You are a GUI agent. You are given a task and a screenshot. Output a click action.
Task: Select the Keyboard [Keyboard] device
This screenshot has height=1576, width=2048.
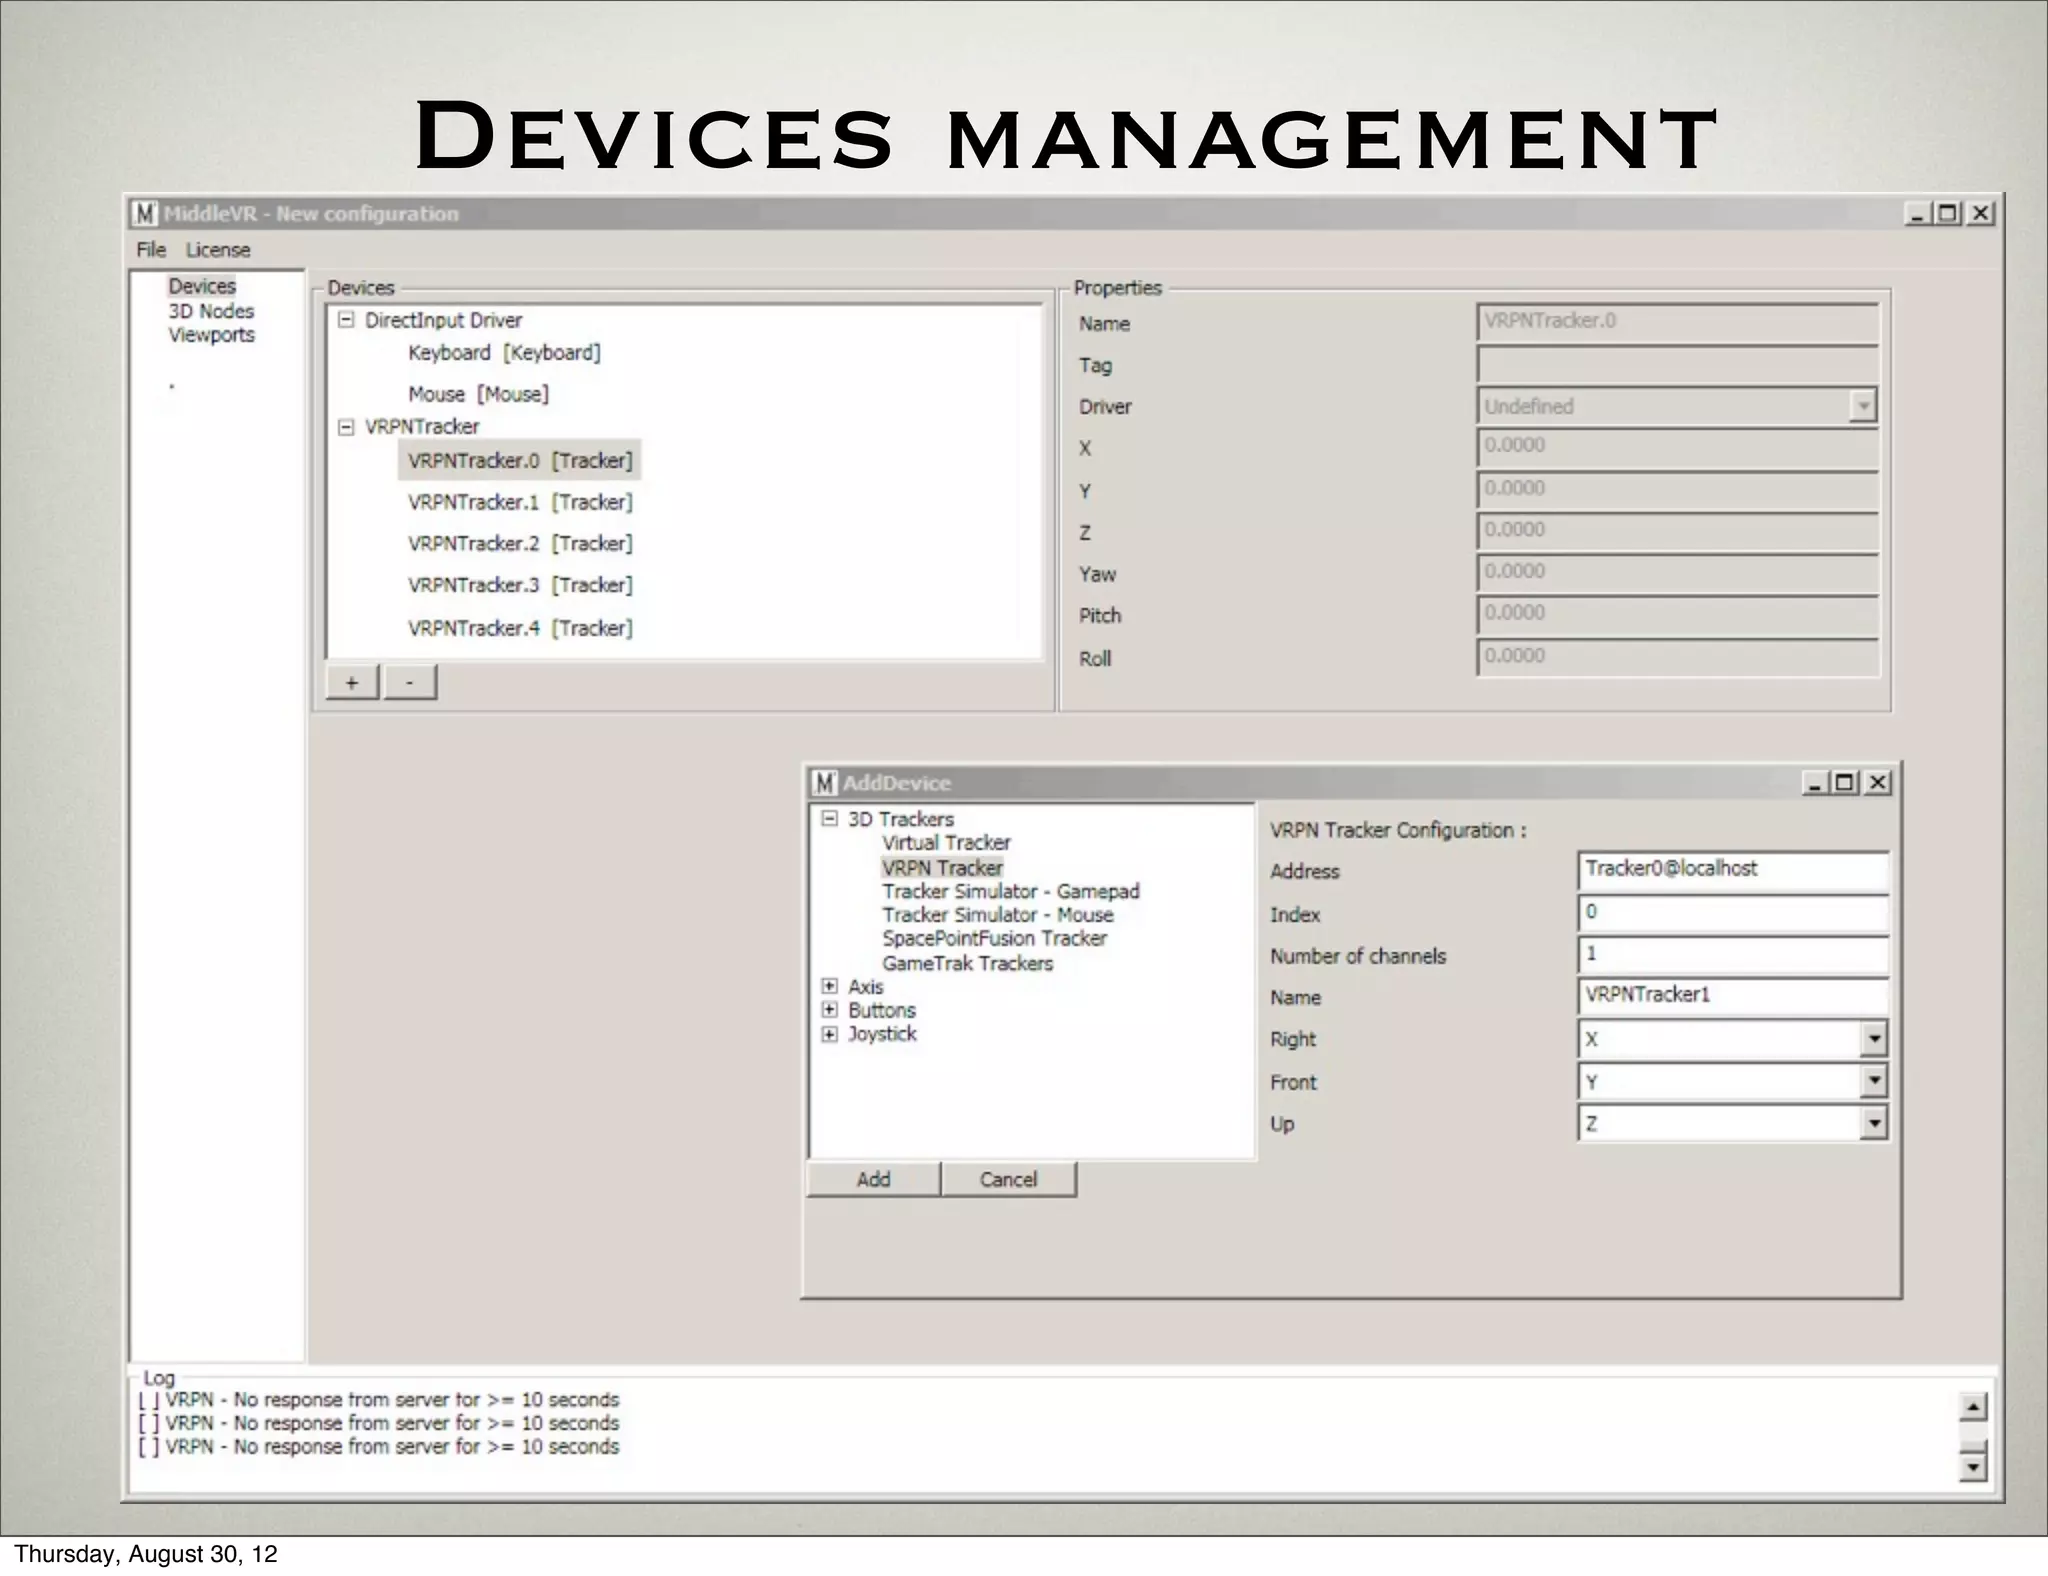[504, 353]
